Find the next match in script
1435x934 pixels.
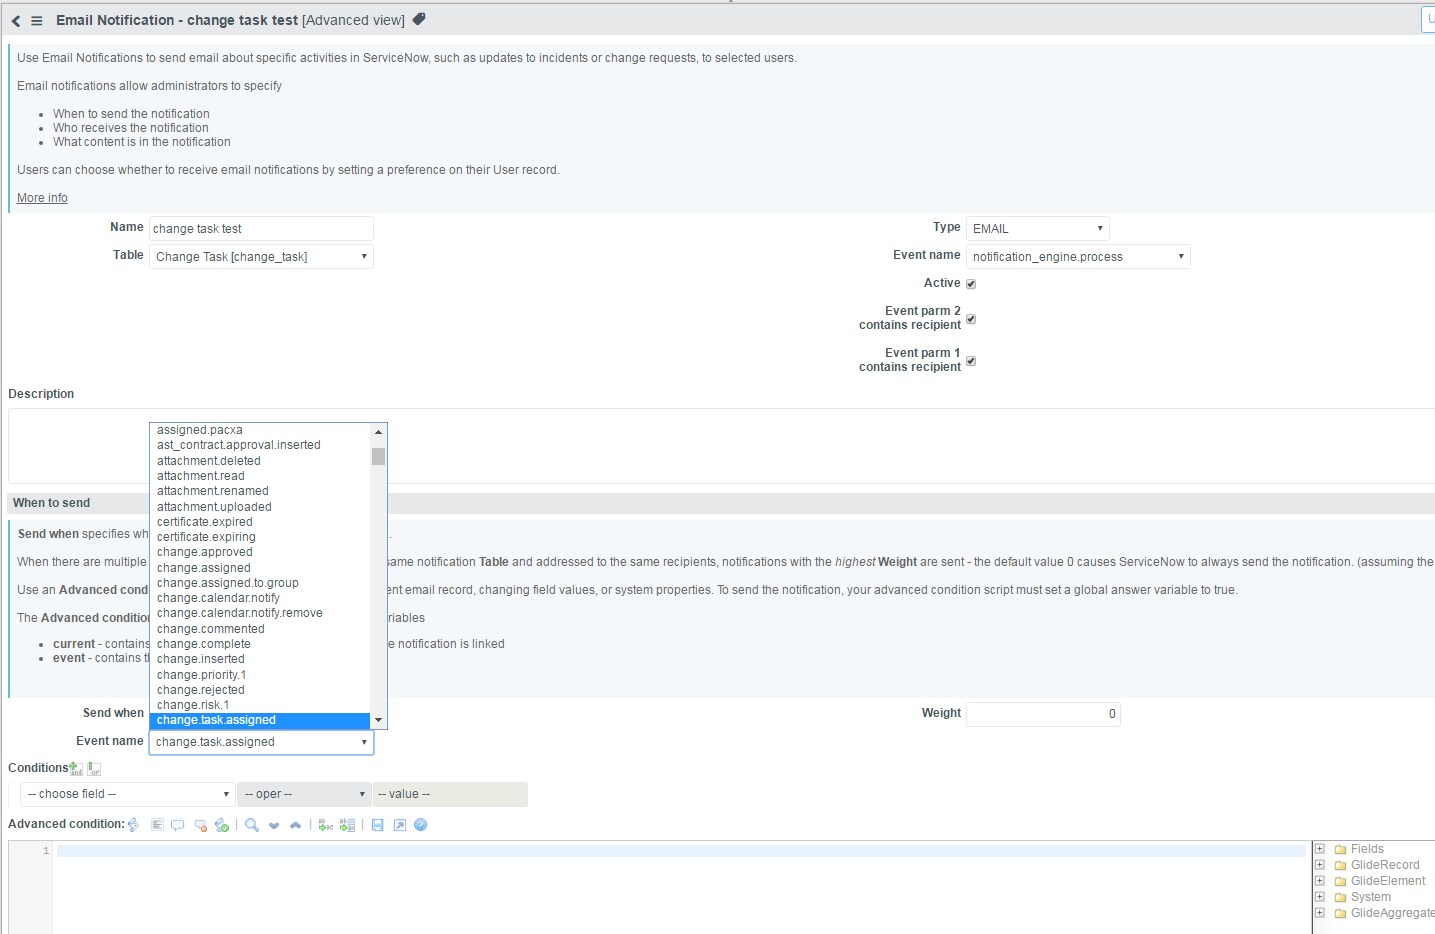[274, 825]
